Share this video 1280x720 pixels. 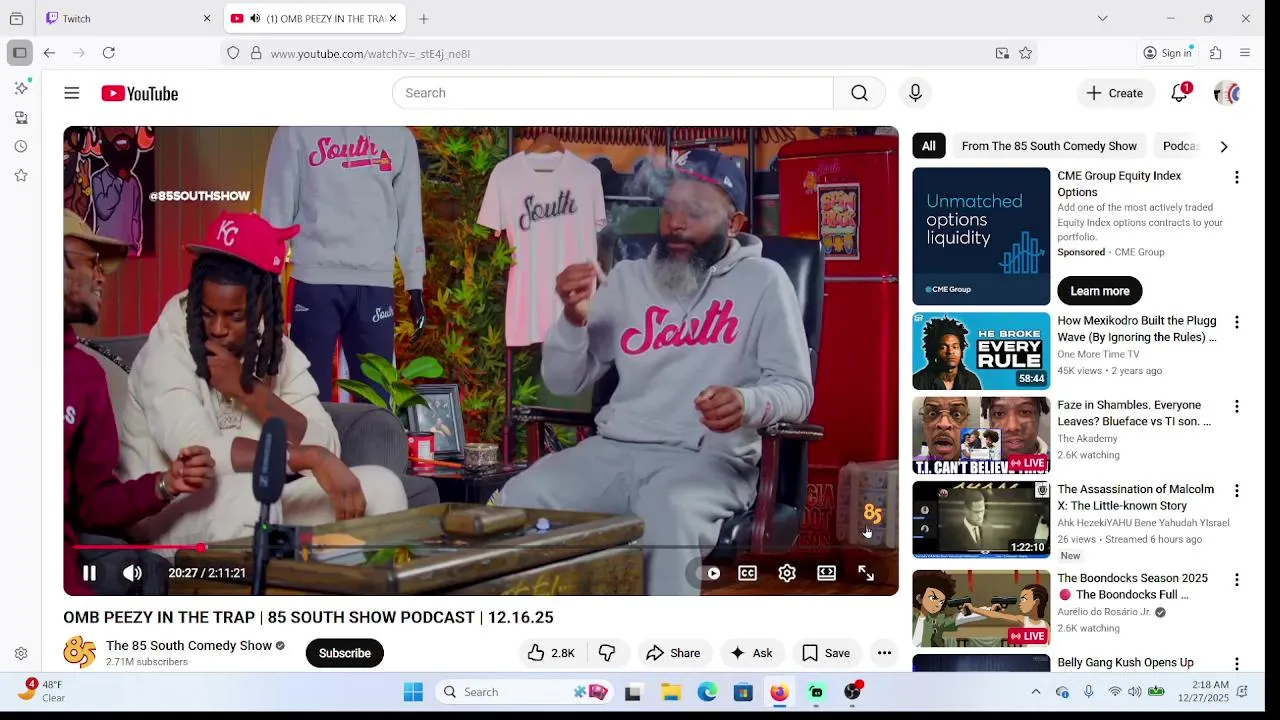point(673,653)
